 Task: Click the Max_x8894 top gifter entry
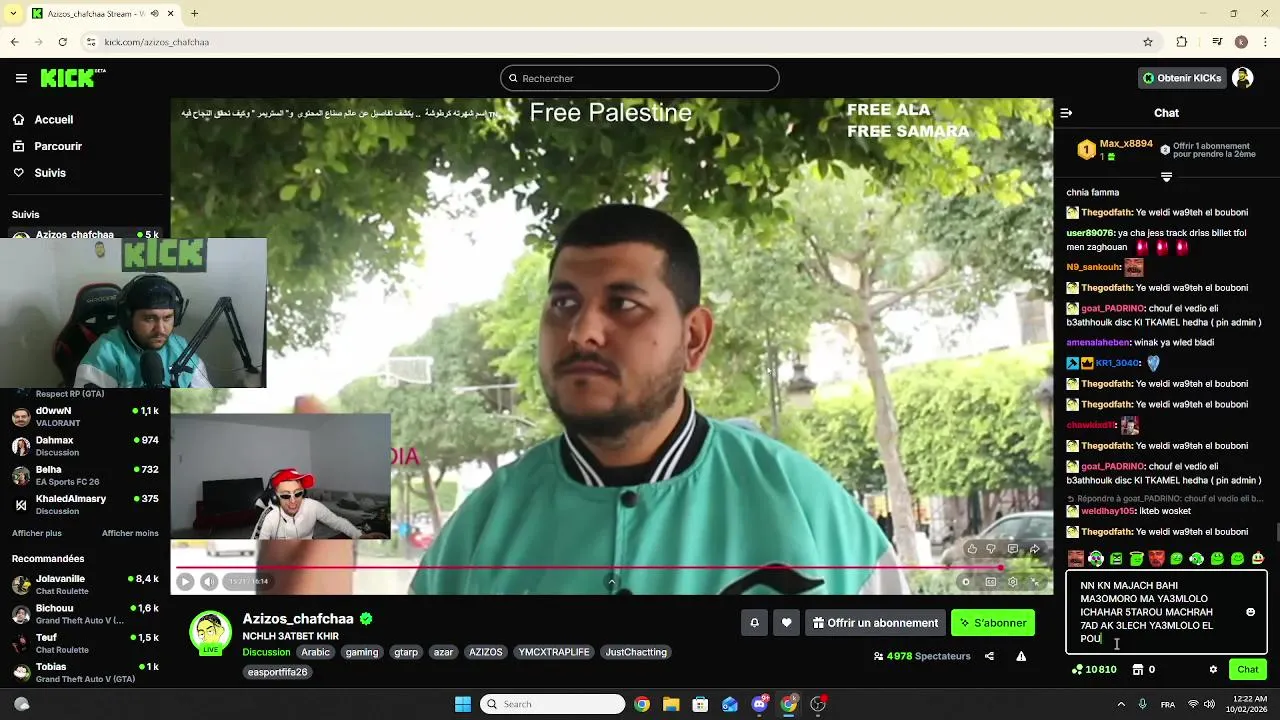[1114, 150]
